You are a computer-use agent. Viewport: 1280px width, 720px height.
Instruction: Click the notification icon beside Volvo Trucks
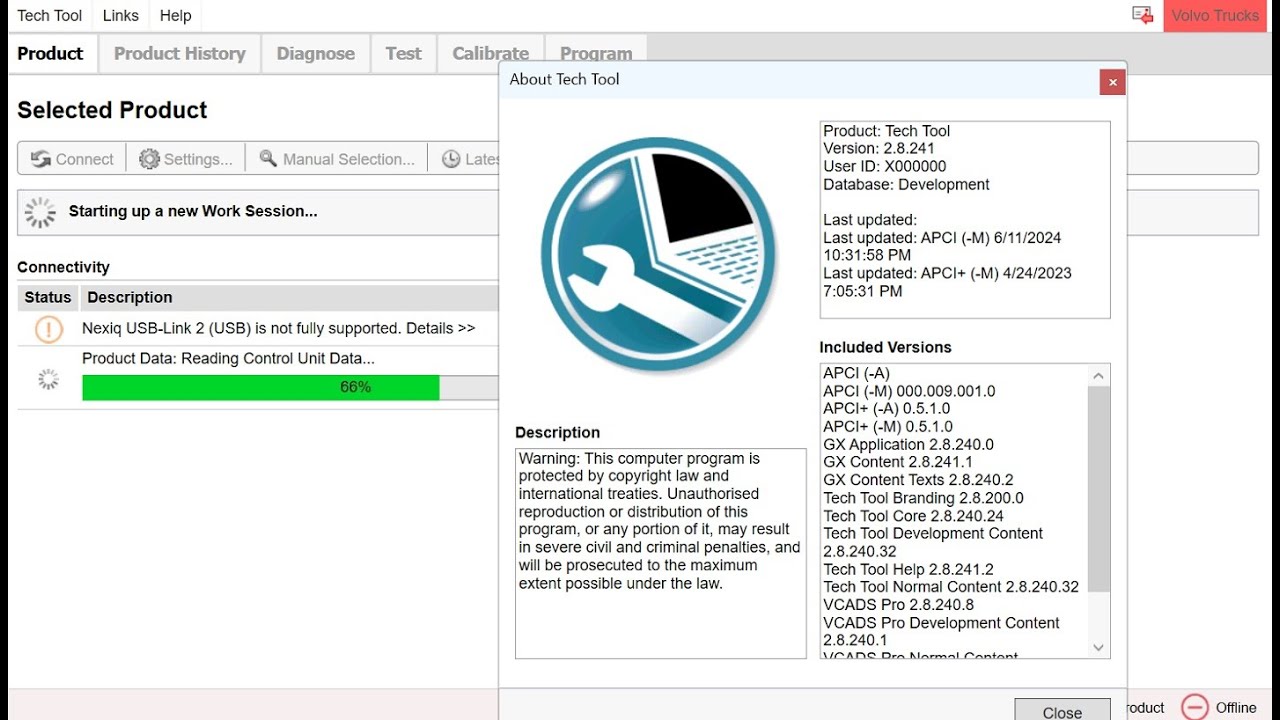point(1142,15)
